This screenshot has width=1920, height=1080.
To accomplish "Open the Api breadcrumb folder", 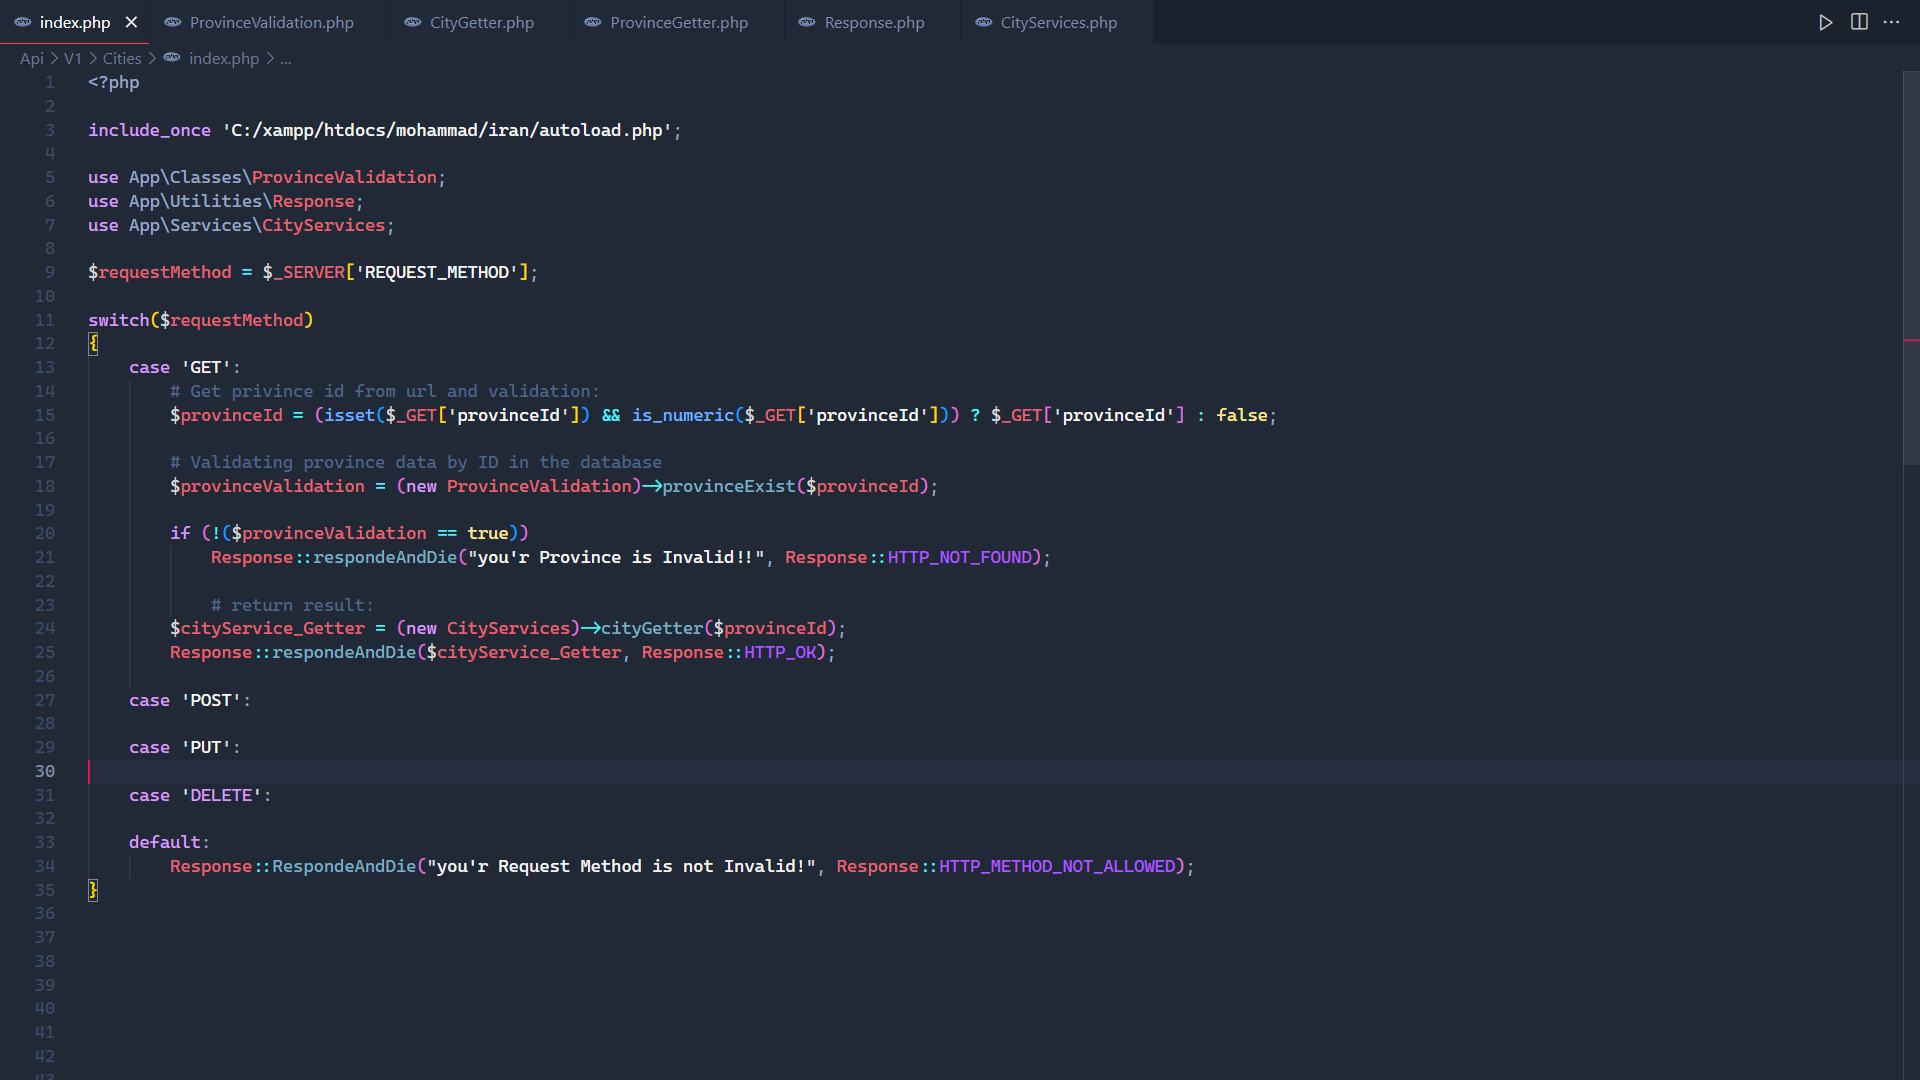I will (x=32, y=58).
